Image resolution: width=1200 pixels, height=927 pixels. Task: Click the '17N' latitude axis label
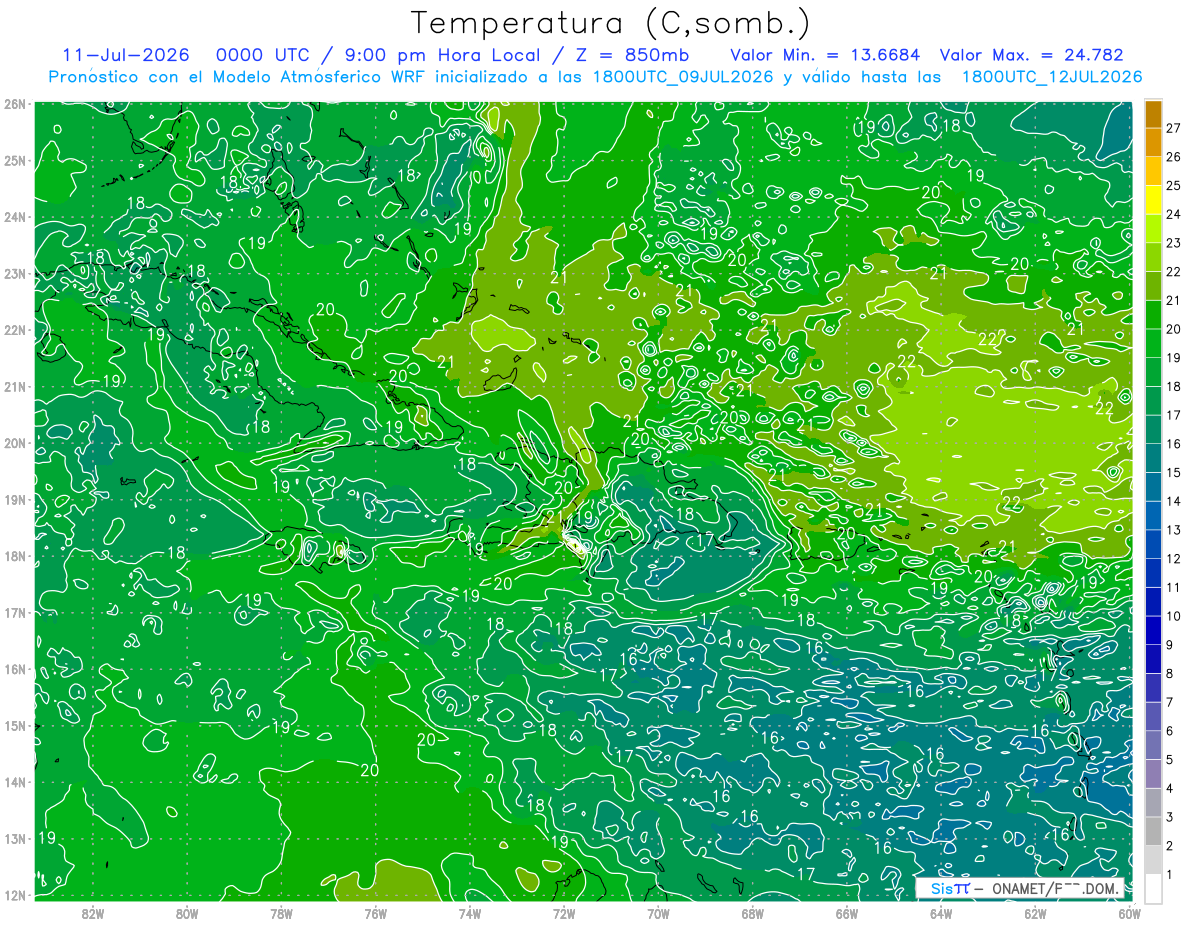[x=14, y=612]
